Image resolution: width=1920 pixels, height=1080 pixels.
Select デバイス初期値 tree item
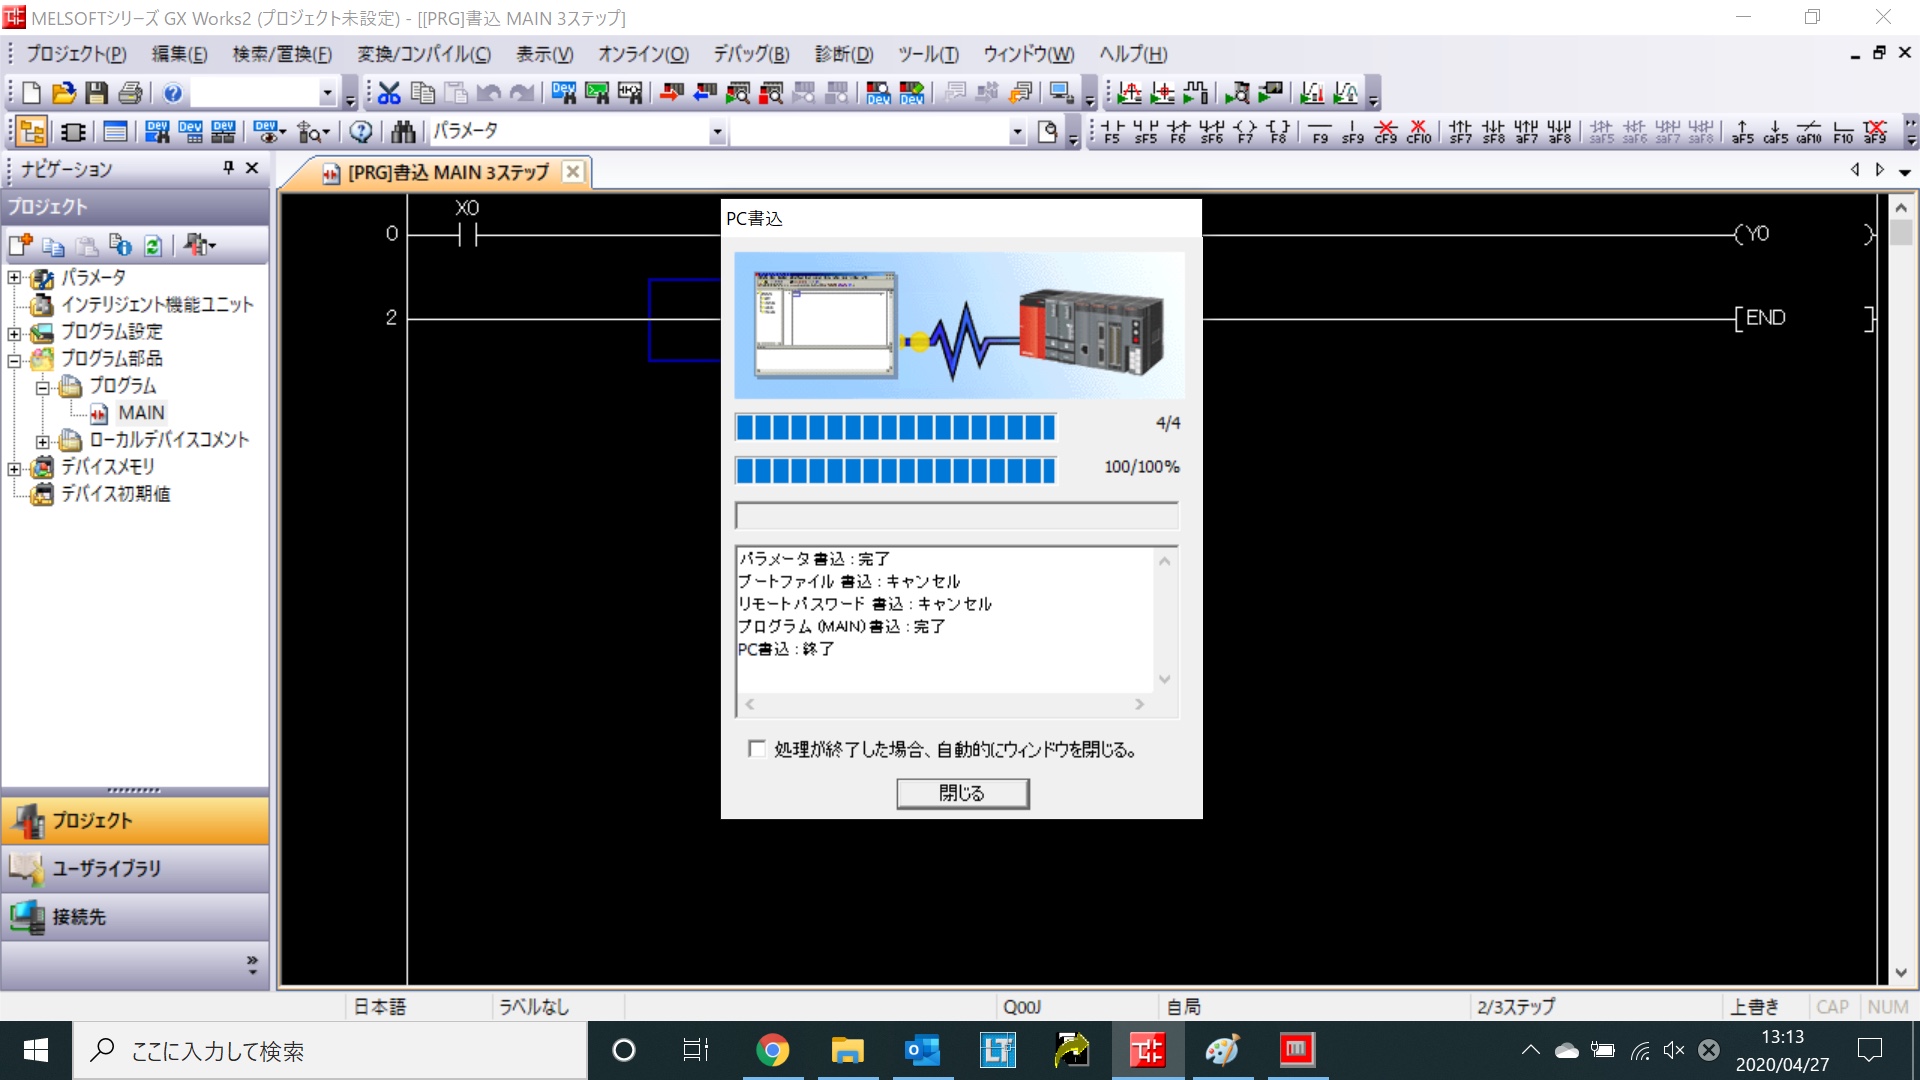click(x=115, y=494)
